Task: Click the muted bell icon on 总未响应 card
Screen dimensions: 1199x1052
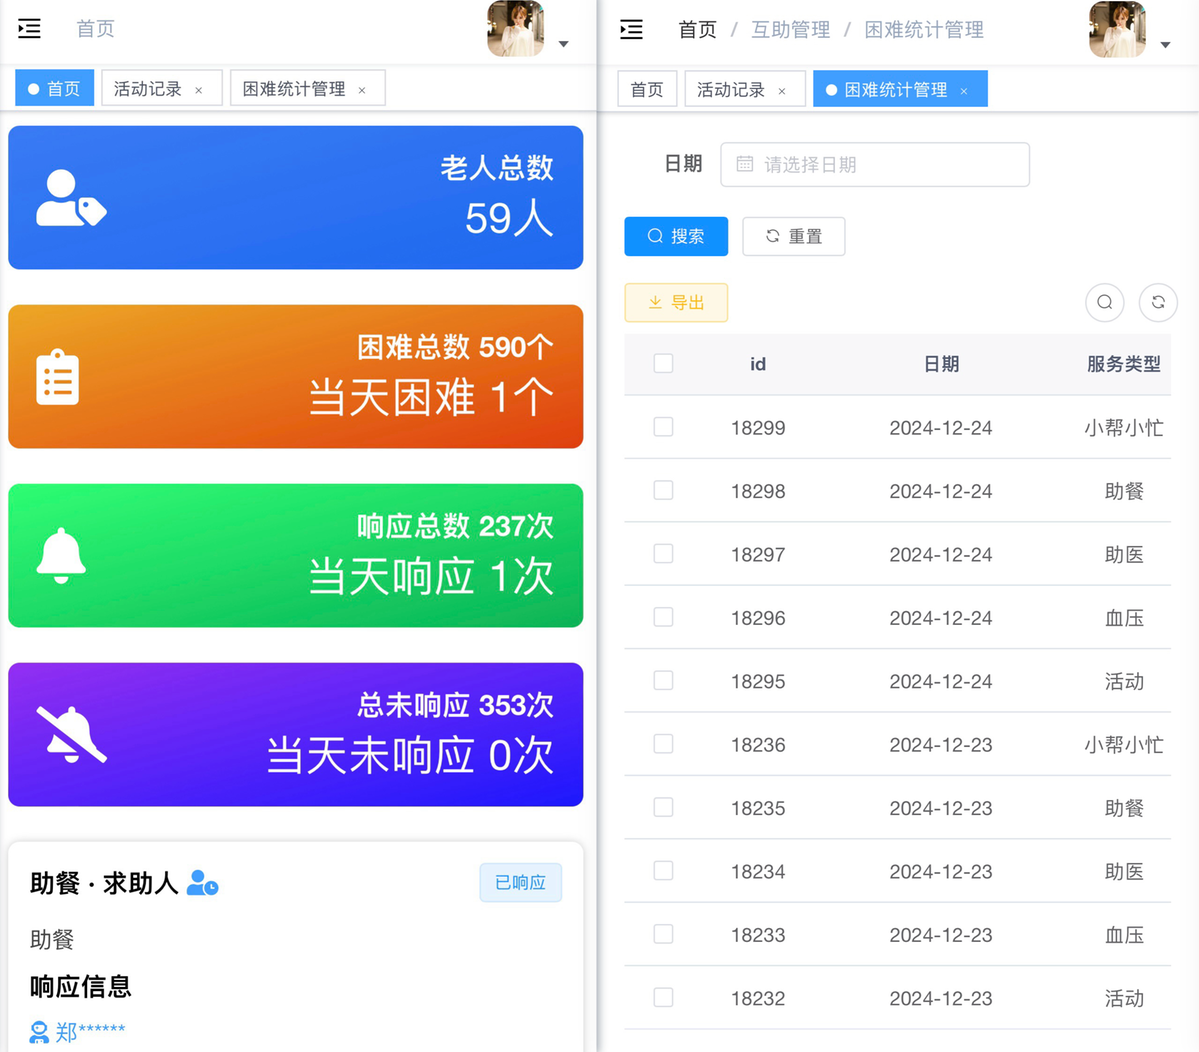Action: tap(71, 734)
